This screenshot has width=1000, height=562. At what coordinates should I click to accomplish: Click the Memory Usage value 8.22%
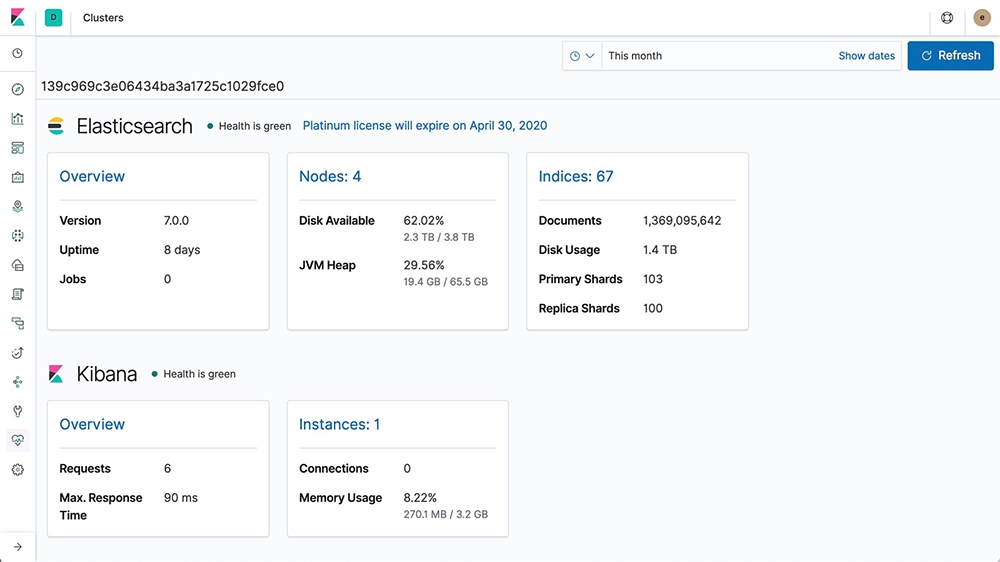click(x=420, y=498)
